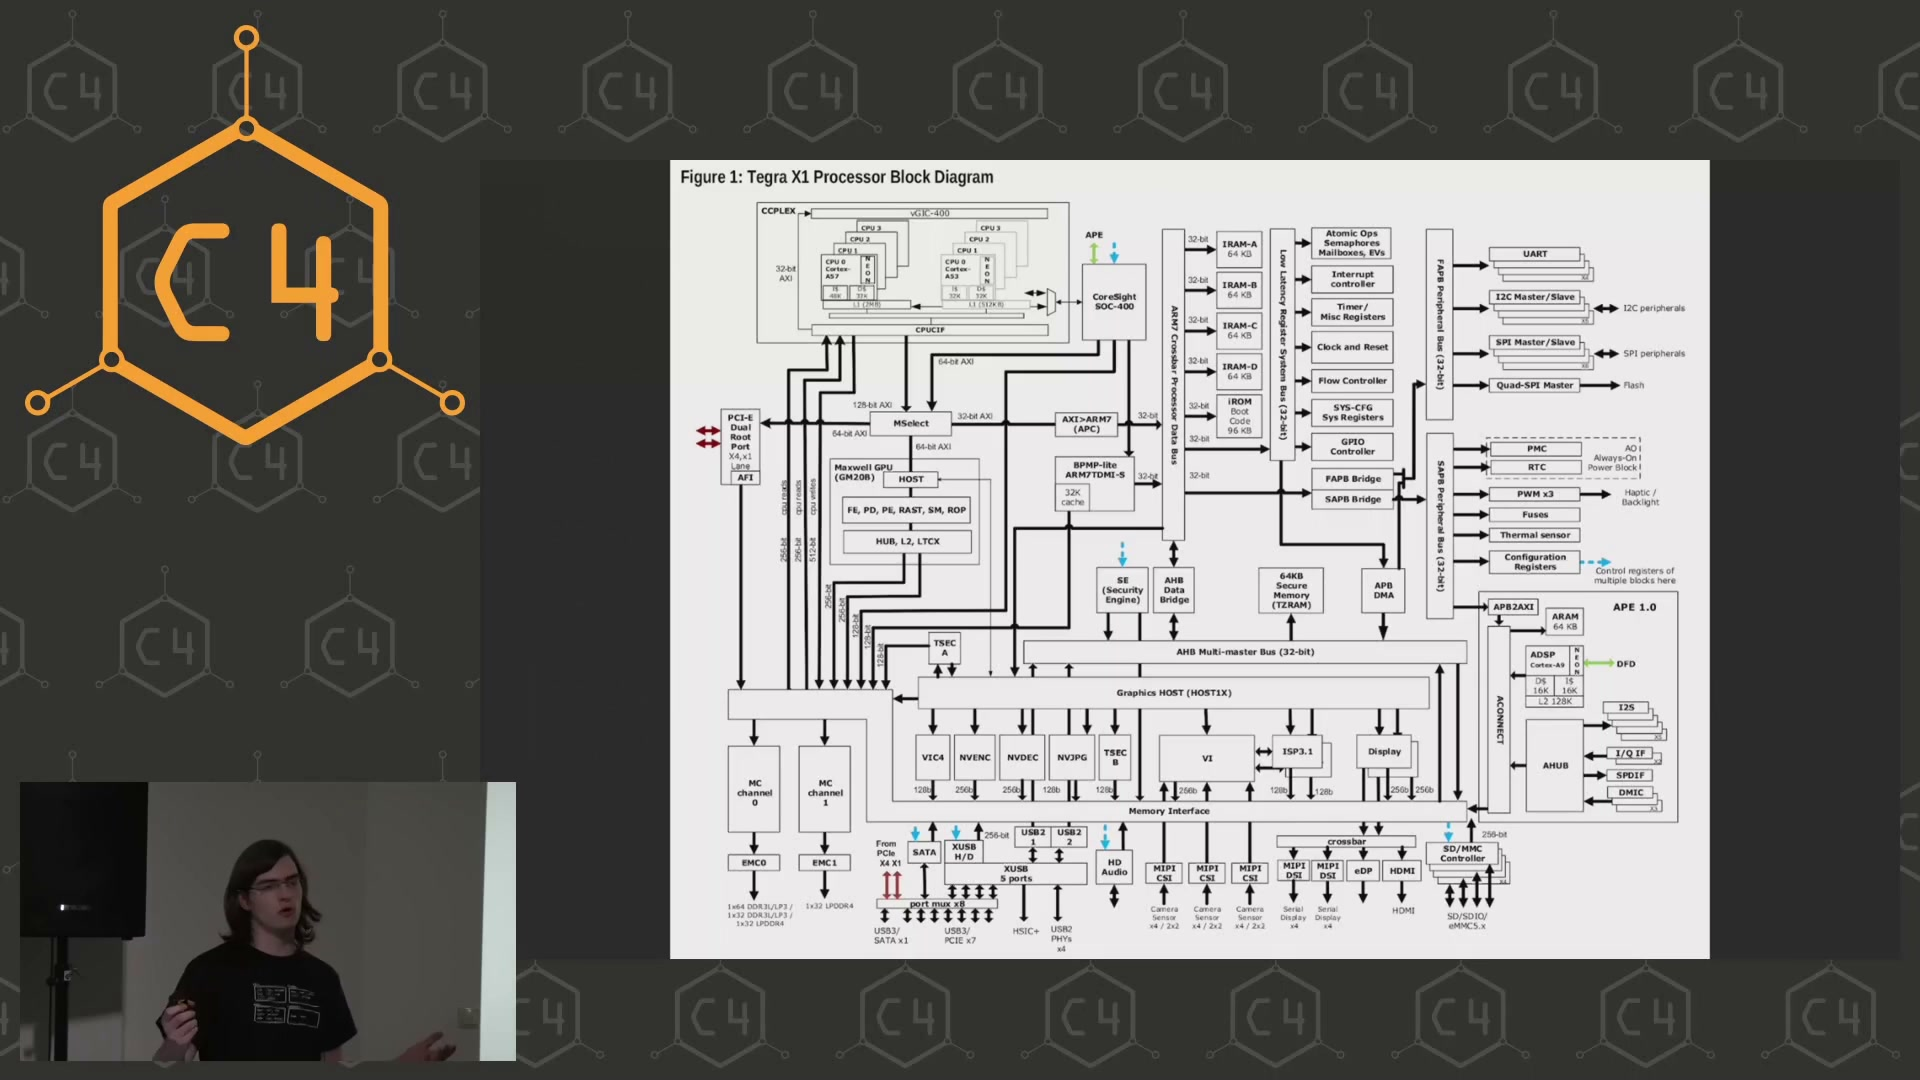Select the Clock and Reset block
The height and width of the screenshot is (1080, 1920).
pyautogui.click(x=1351, y=347)
